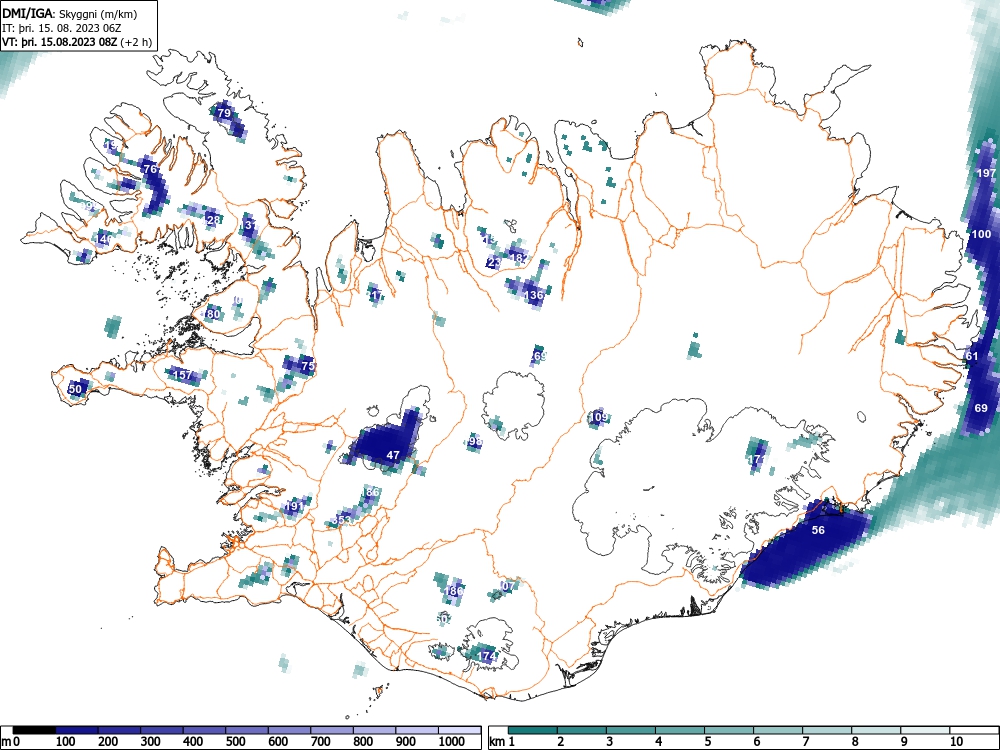This screenshot has width=1000, height=750.
Task: Click the dark teal 1–2 km legend swatch
Action: 533,730
